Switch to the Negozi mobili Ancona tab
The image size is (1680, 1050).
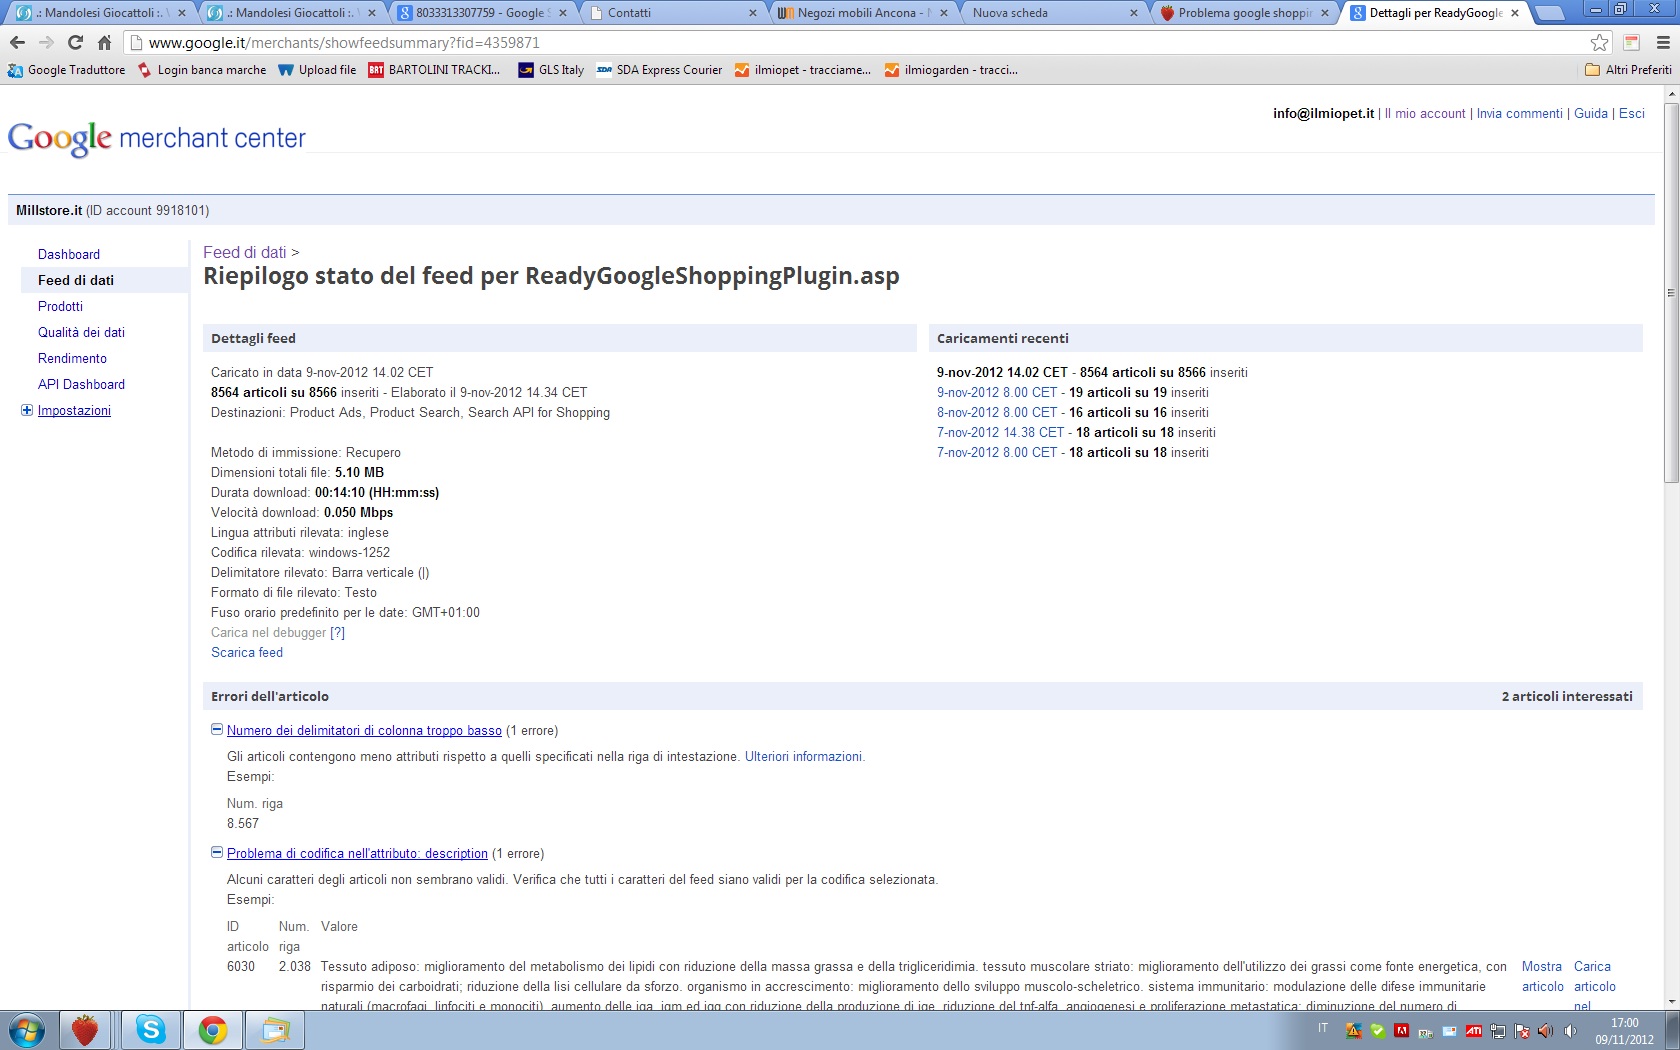pos(863,13)
